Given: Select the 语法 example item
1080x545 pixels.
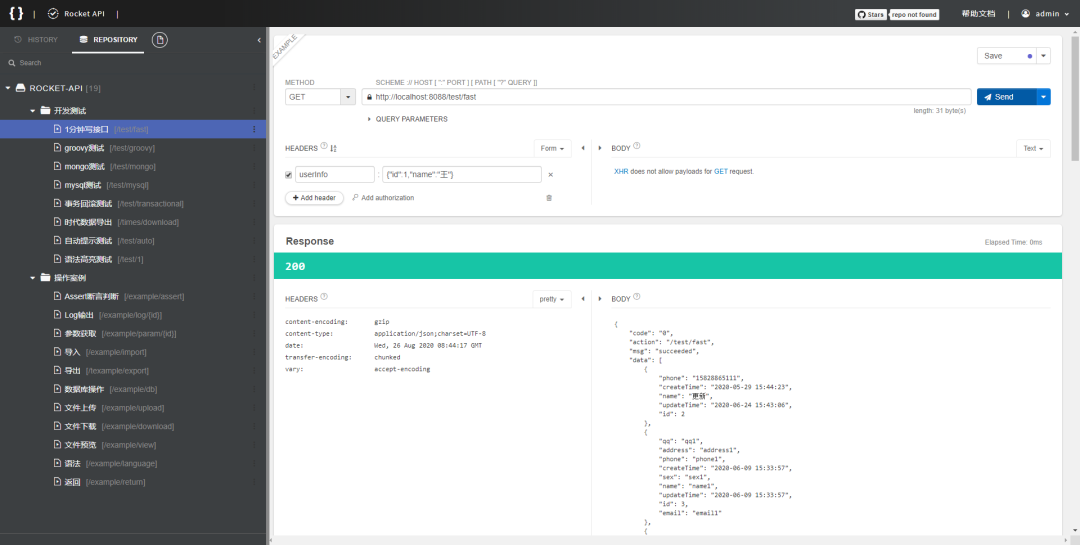Looking at the screenshot, I should pos(133,464).
